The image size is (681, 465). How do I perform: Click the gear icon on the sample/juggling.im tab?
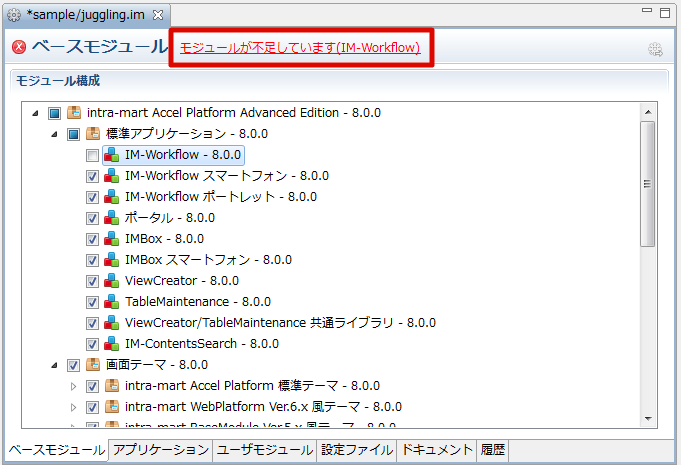point(14,15)
